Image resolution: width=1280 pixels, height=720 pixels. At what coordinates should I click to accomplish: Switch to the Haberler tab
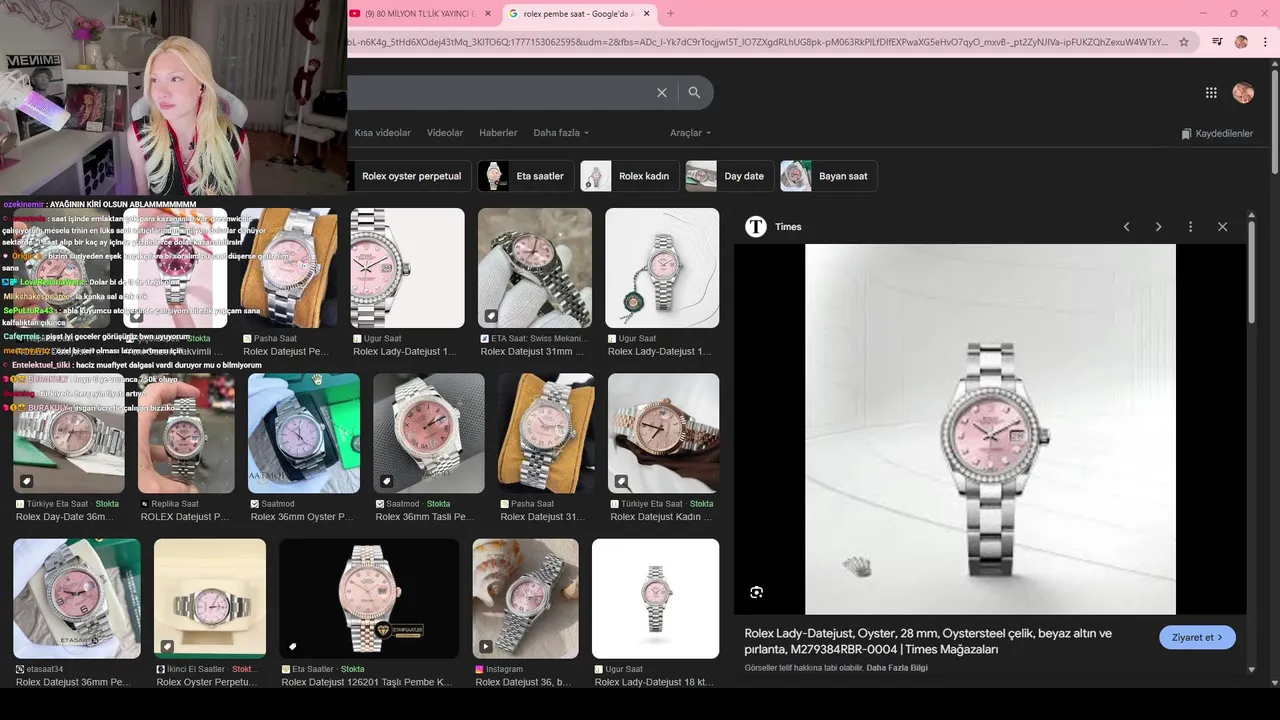498,133
